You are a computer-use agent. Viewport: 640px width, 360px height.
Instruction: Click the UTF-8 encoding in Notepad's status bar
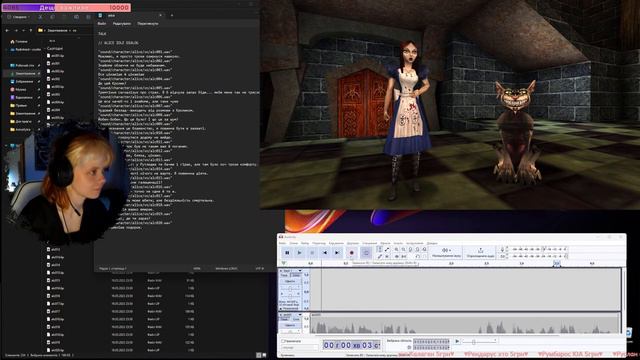pyautogui.click(x=260, y=269)
